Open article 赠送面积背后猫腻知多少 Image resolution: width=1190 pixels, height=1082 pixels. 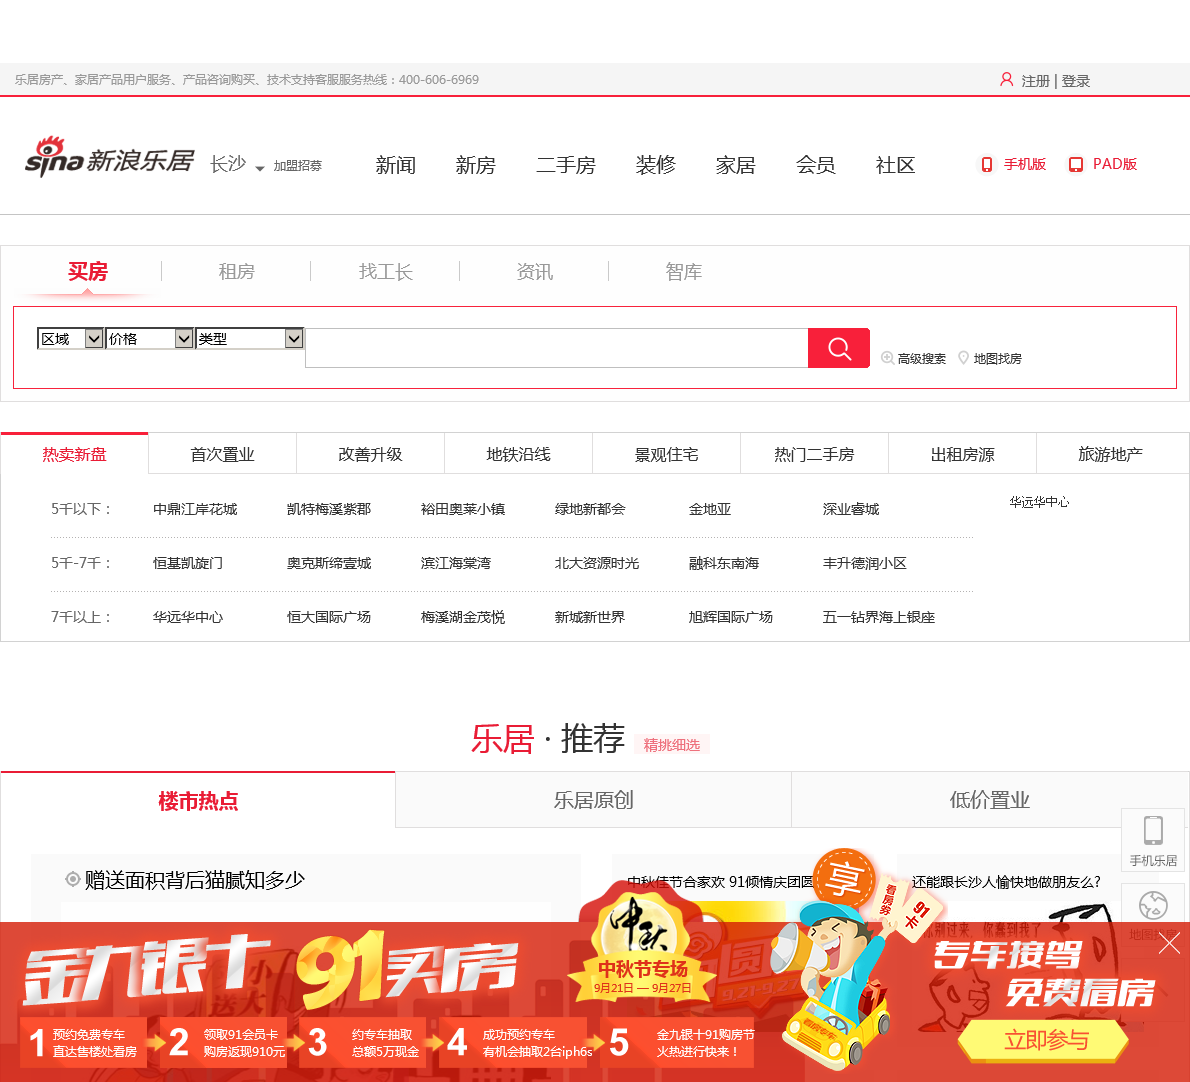(x=194, y=880)
